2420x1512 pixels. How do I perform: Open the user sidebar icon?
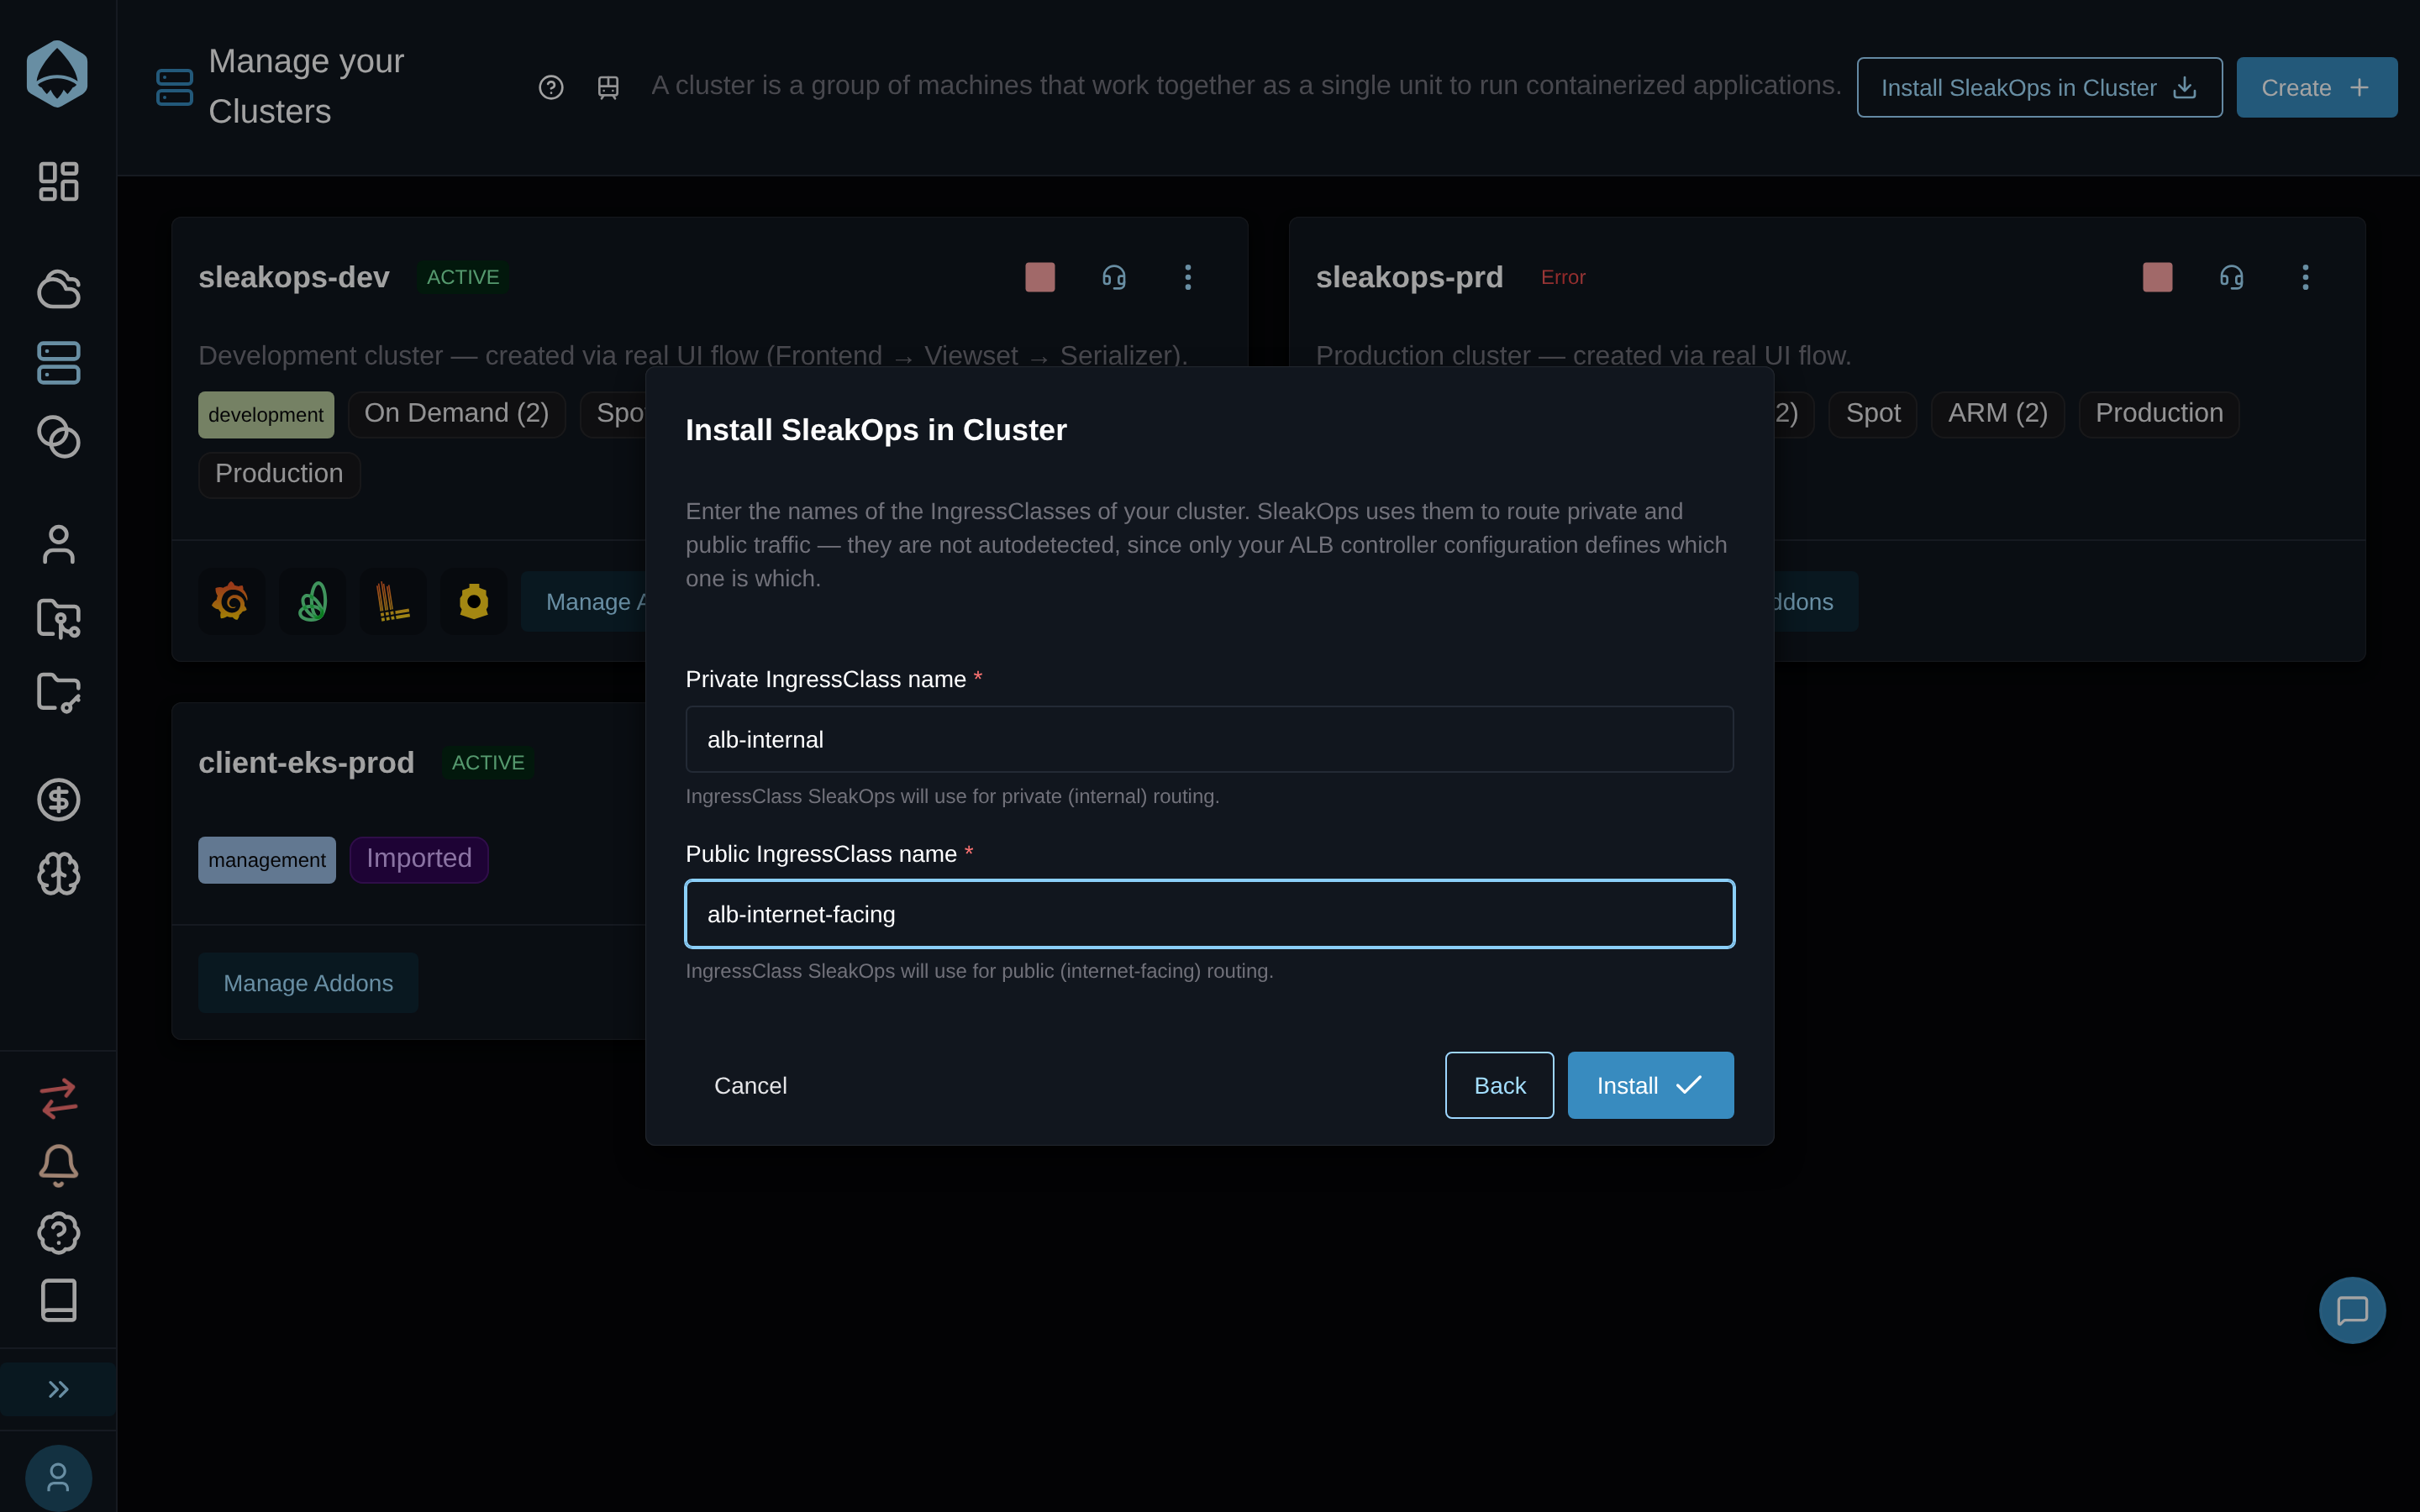58,545
